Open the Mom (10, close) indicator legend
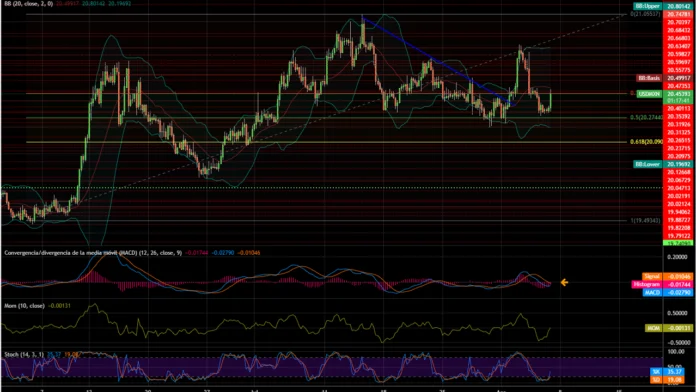Screen dimensions: 696x392 coord(24,306)
